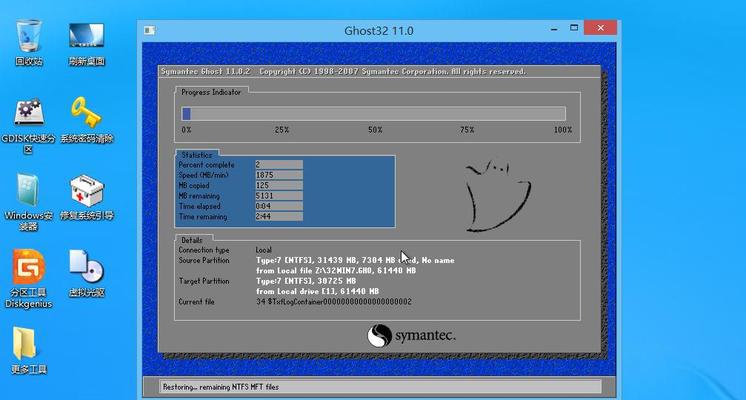Click the ghost mascot drawing
The image size is (746, 400).
pyautogui.click(x=498, y=196)
